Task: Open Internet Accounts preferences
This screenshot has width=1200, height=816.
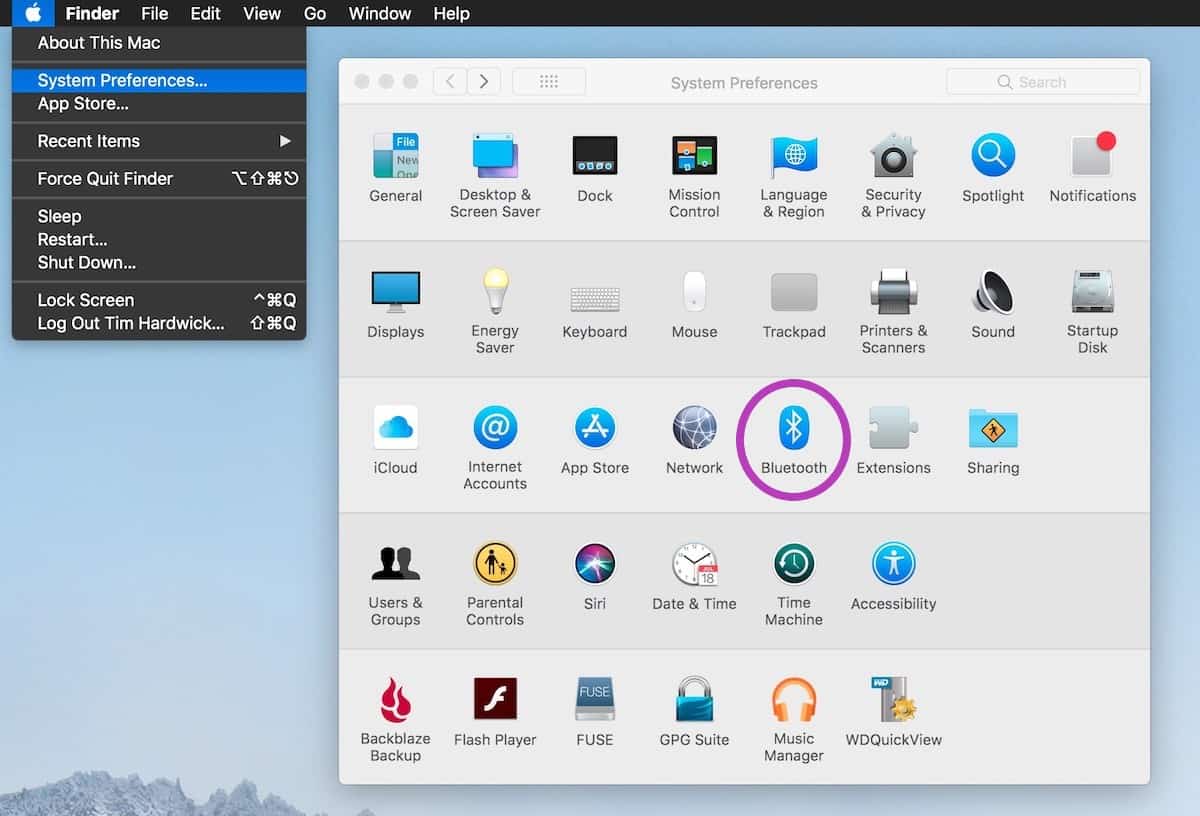Action: (495, 448)
